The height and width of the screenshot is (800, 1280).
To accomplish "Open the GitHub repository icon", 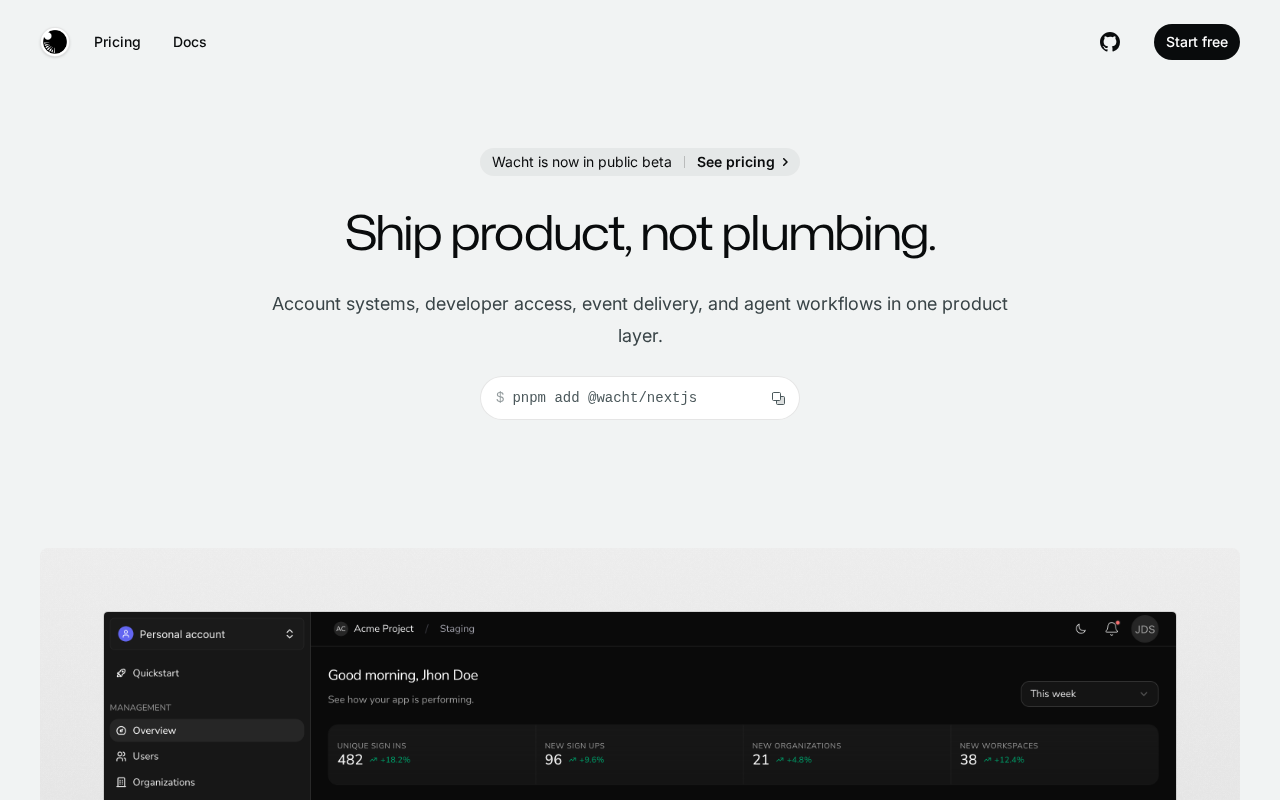I will coord(1110,42).
